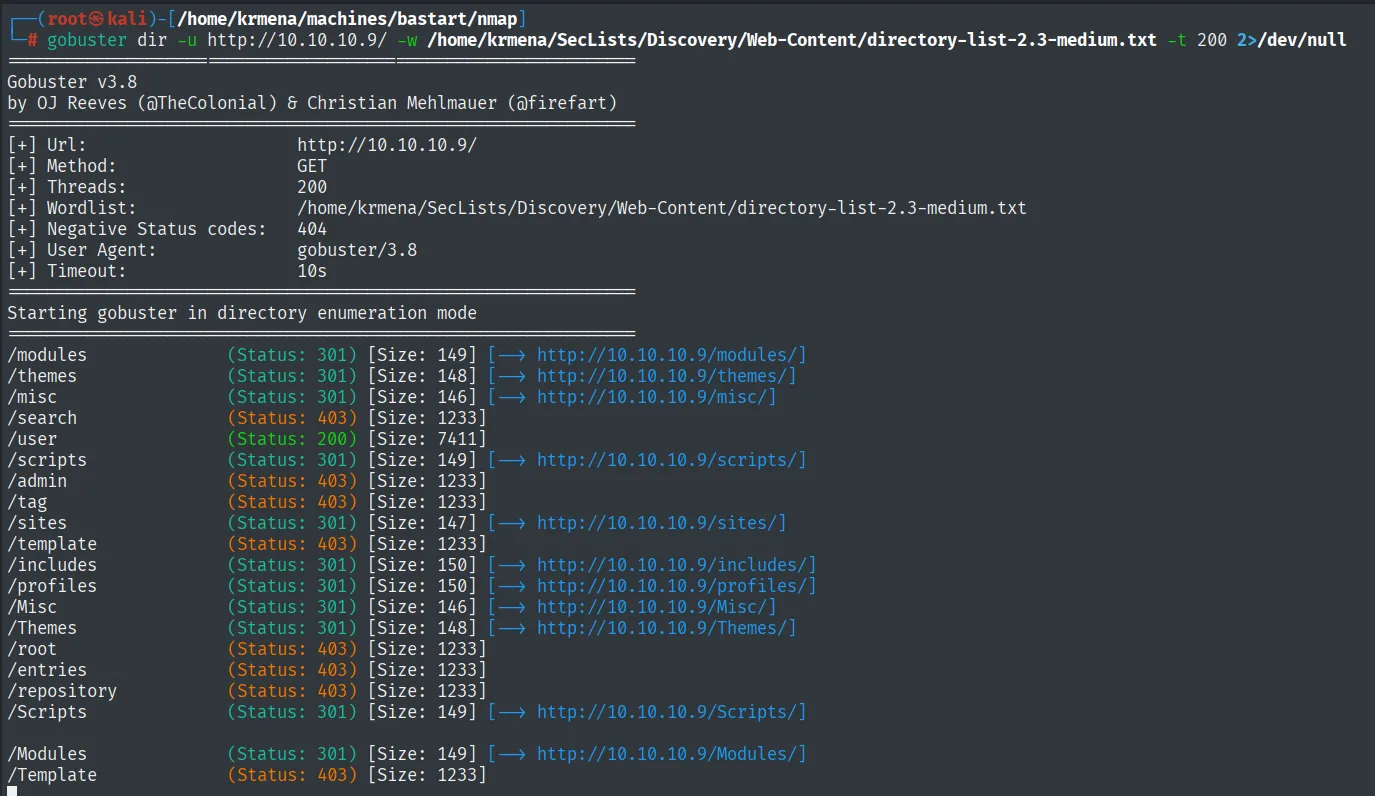
Task: Click the Status: 301 on the /sites row
Action: [x=292, y=523]
